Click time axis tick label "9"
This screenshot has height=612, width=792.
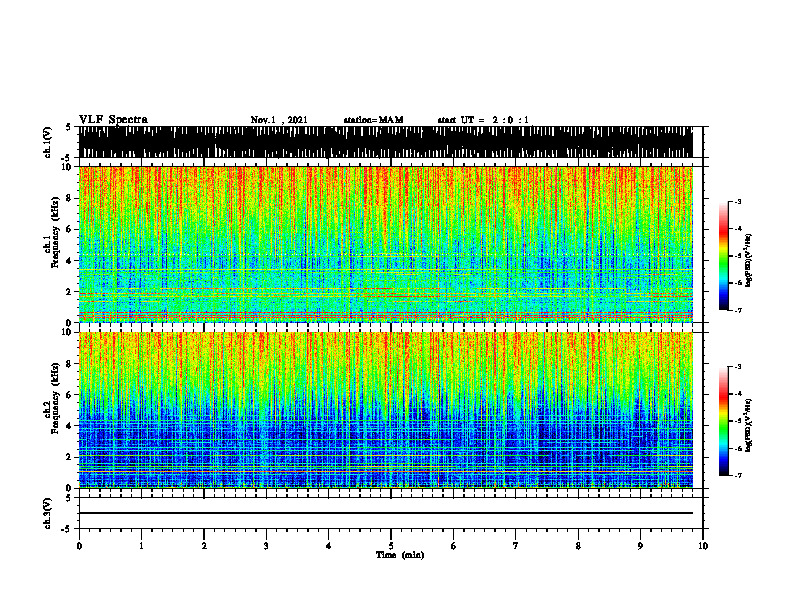pos(640,546)
